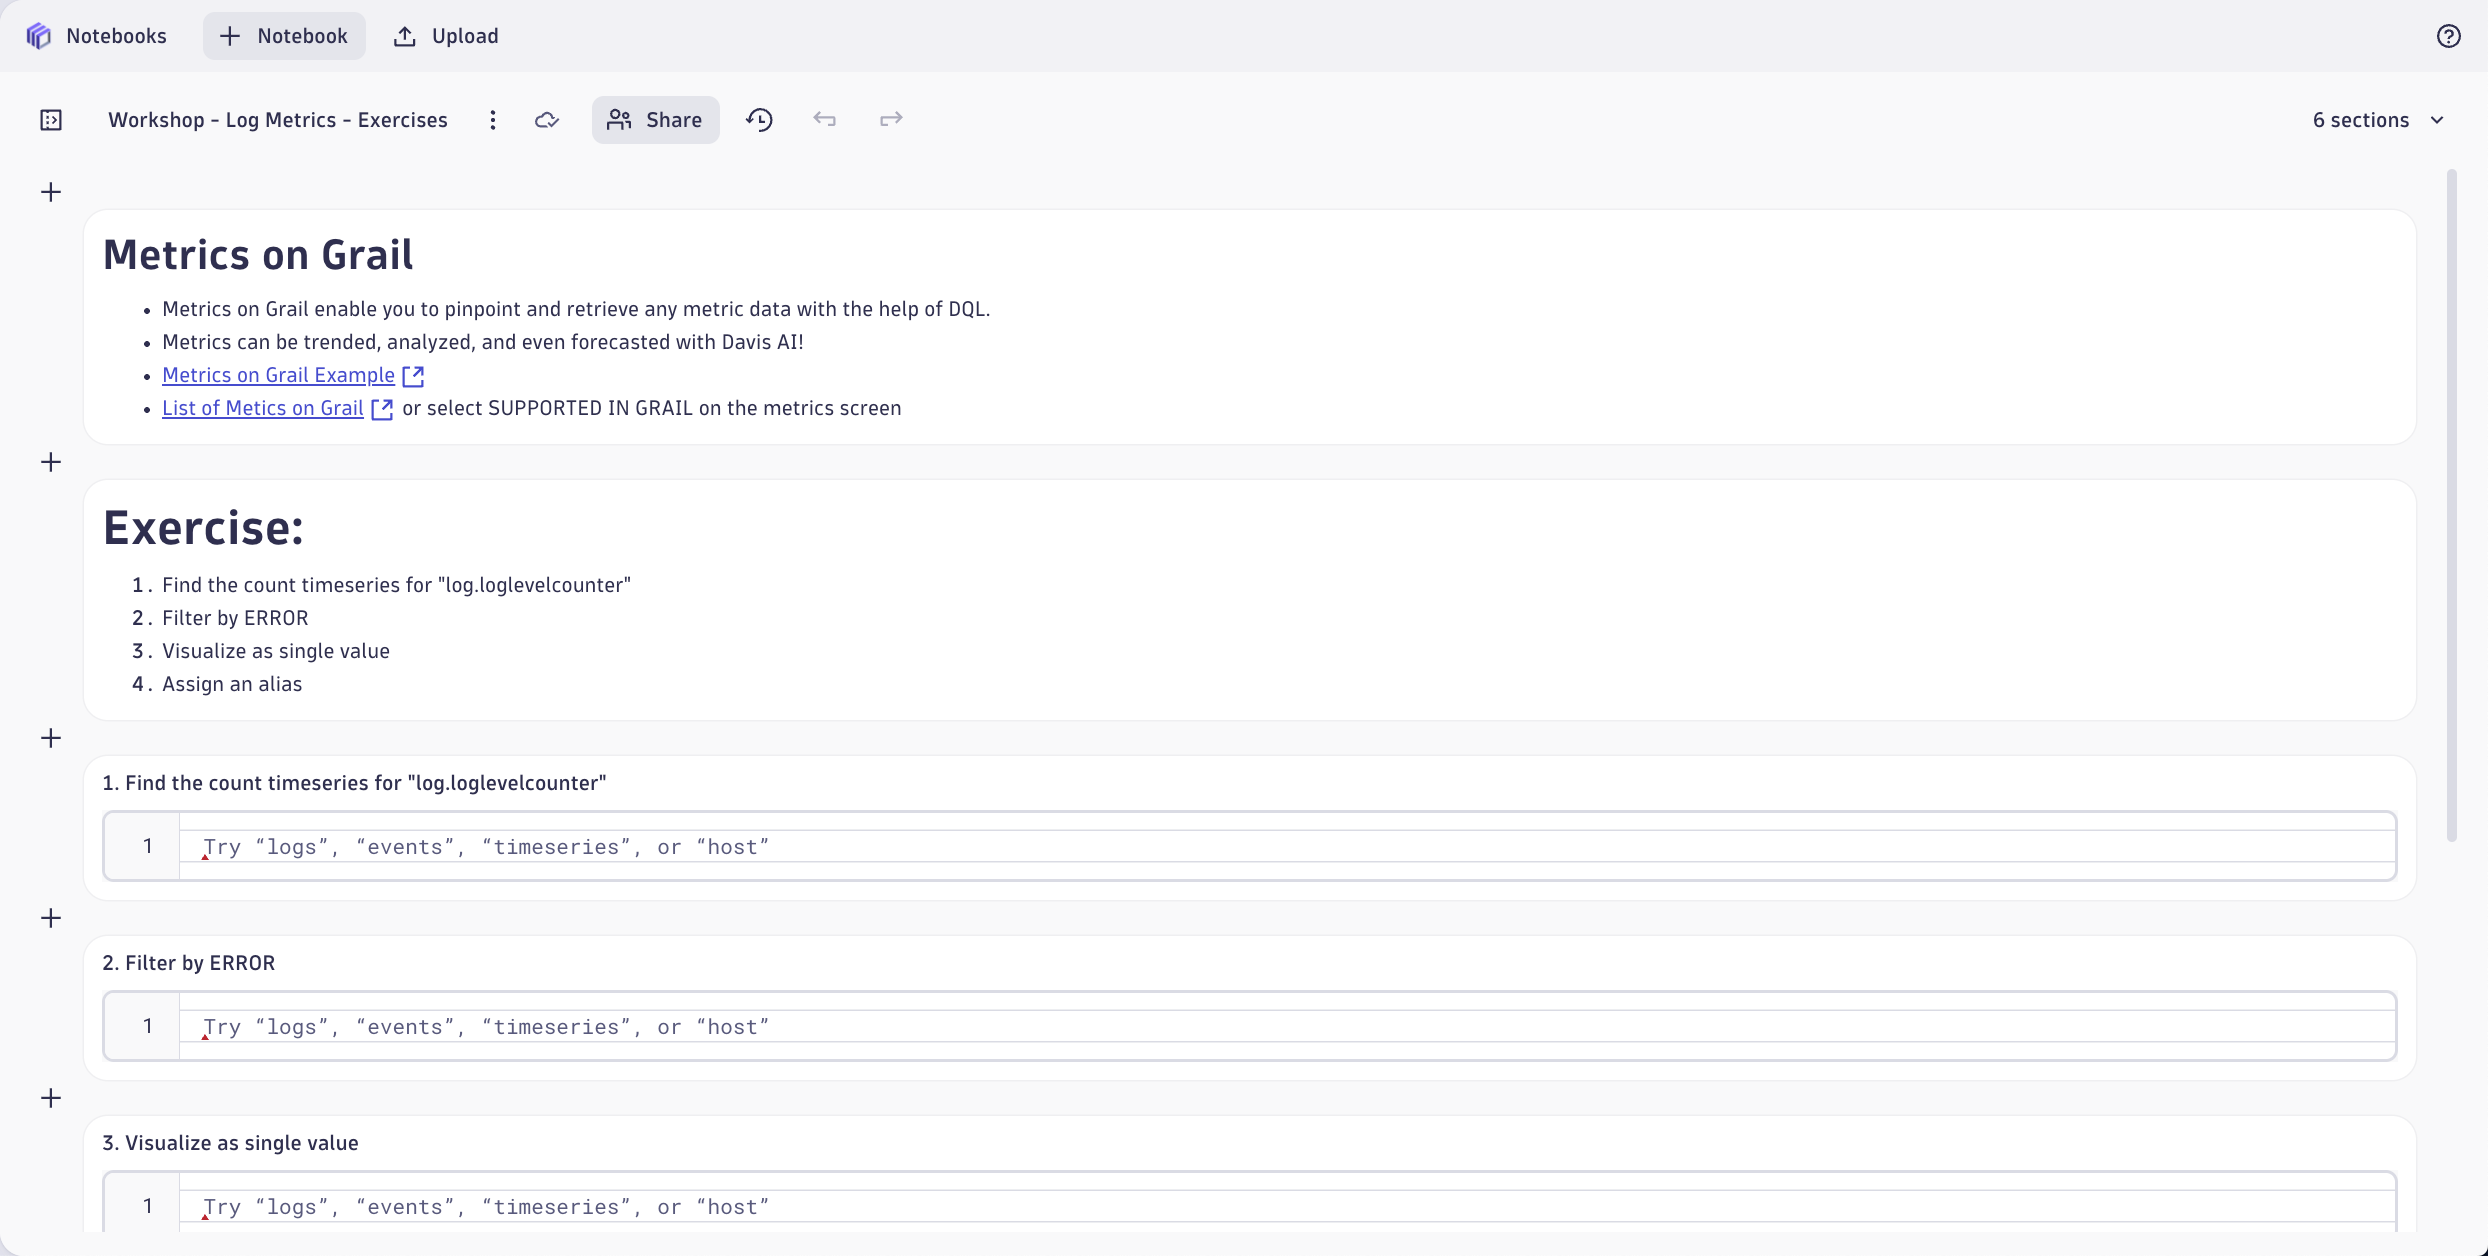Upload a notebook file
The height and width of the screenshot is (1256, 2488).
click(x=446, y=36)
